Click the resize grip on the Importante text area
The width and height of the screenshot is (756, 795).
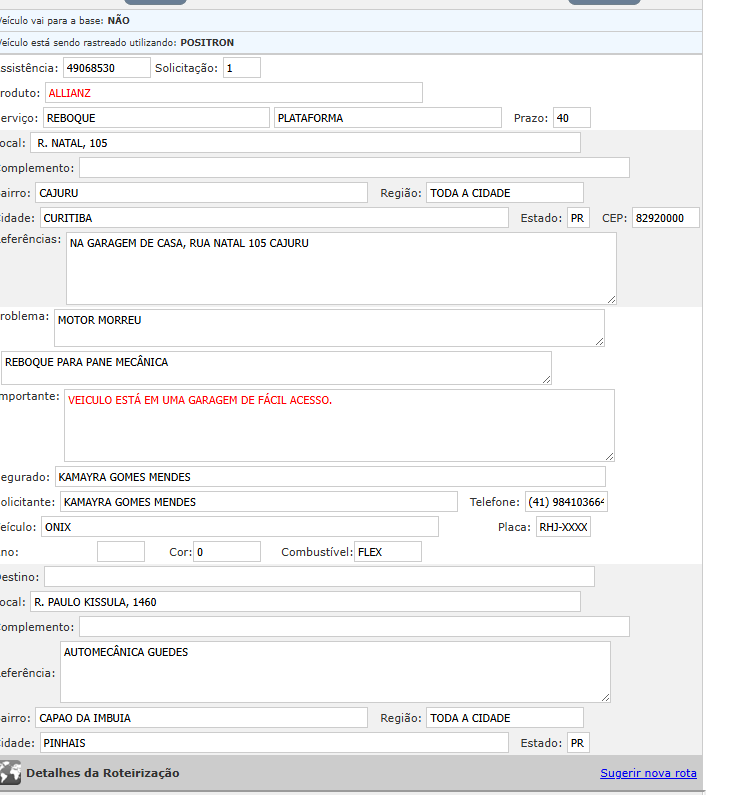[x=609, y=456]
